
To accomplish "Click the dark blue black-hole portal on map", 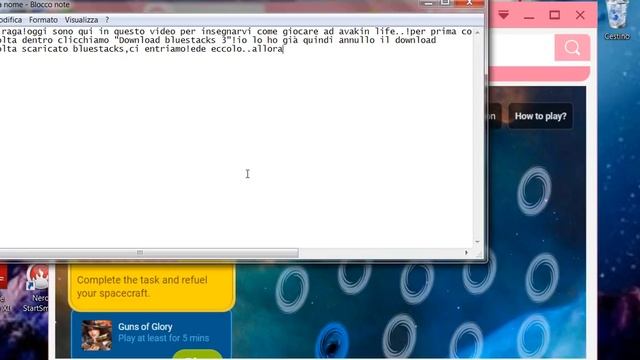I will point(333,340).
